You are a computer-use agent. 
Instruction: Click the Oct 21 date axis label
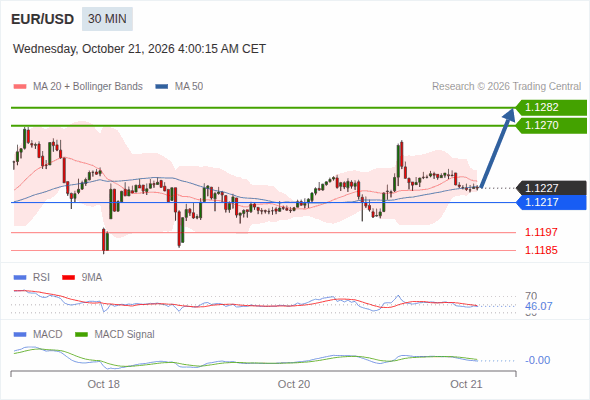click(x=466, y=384)
